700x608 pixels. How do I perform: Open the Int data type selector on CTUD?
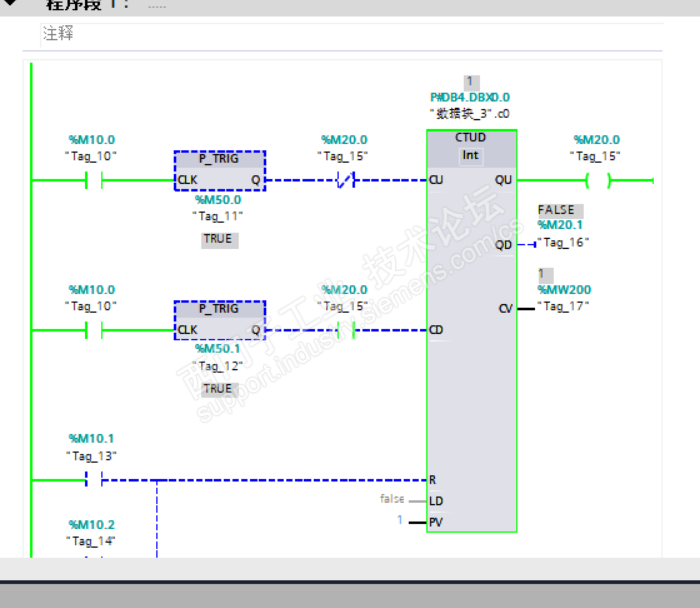pyautogui.click(x=471, y=155)
